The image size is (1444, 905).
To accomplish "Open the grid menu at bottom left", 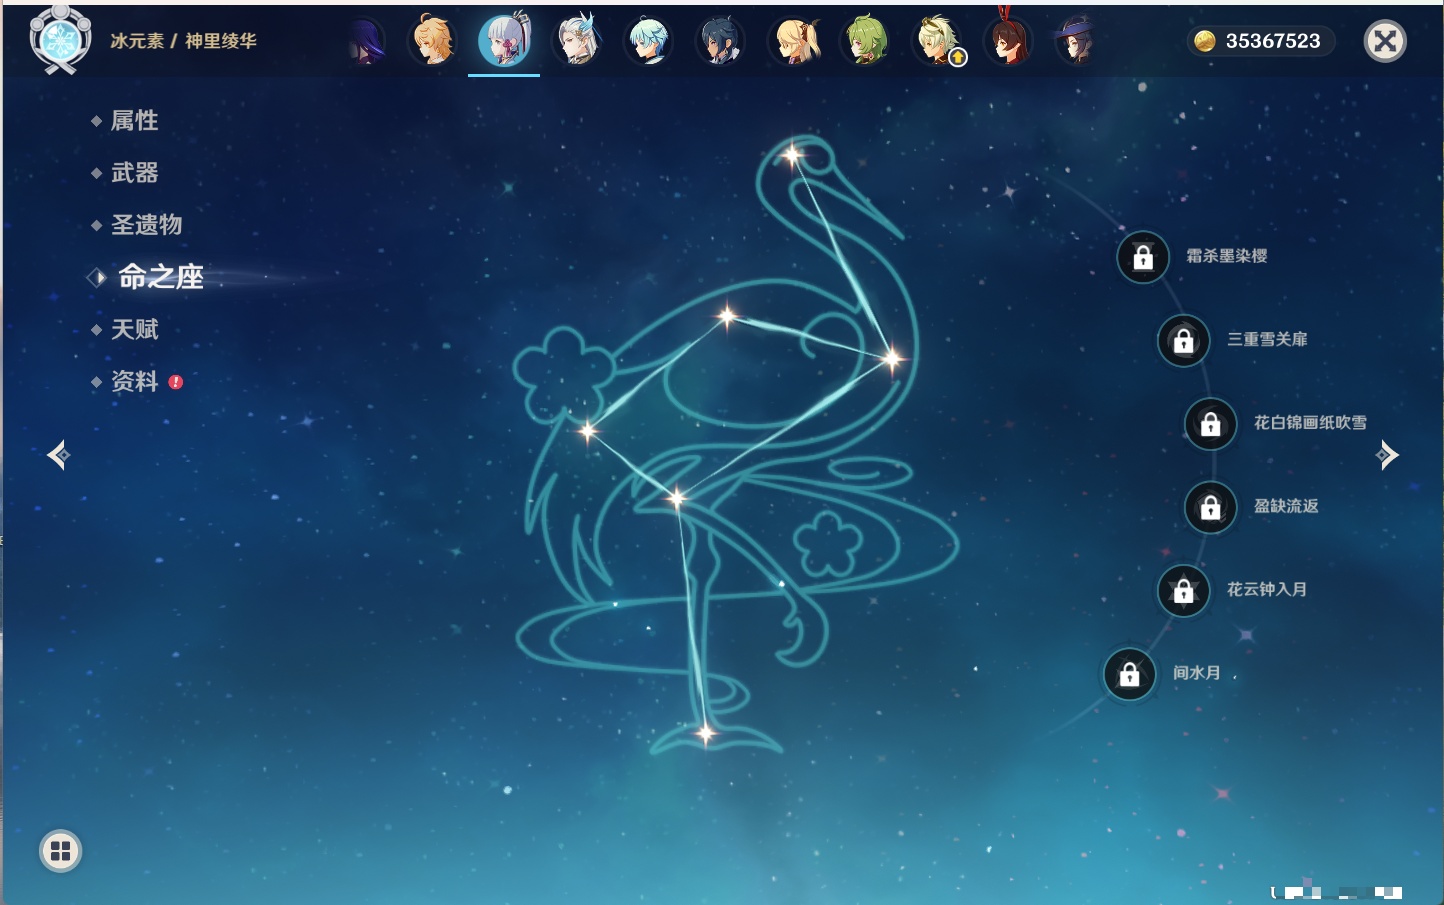I will tap(60, 851).
